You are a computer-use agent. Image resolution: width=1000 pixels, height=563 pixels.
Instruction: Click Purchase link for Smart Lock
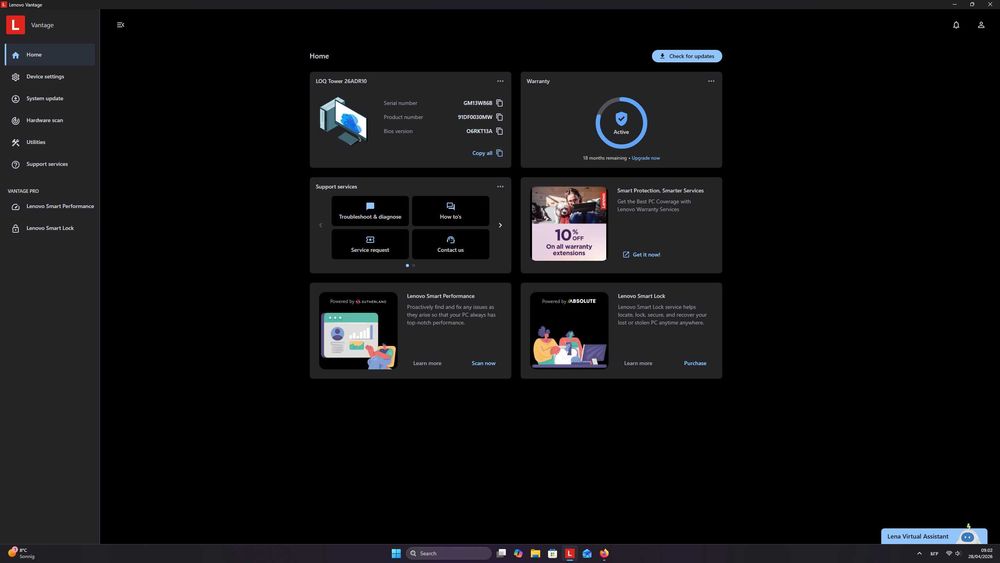tap(695, 363)
